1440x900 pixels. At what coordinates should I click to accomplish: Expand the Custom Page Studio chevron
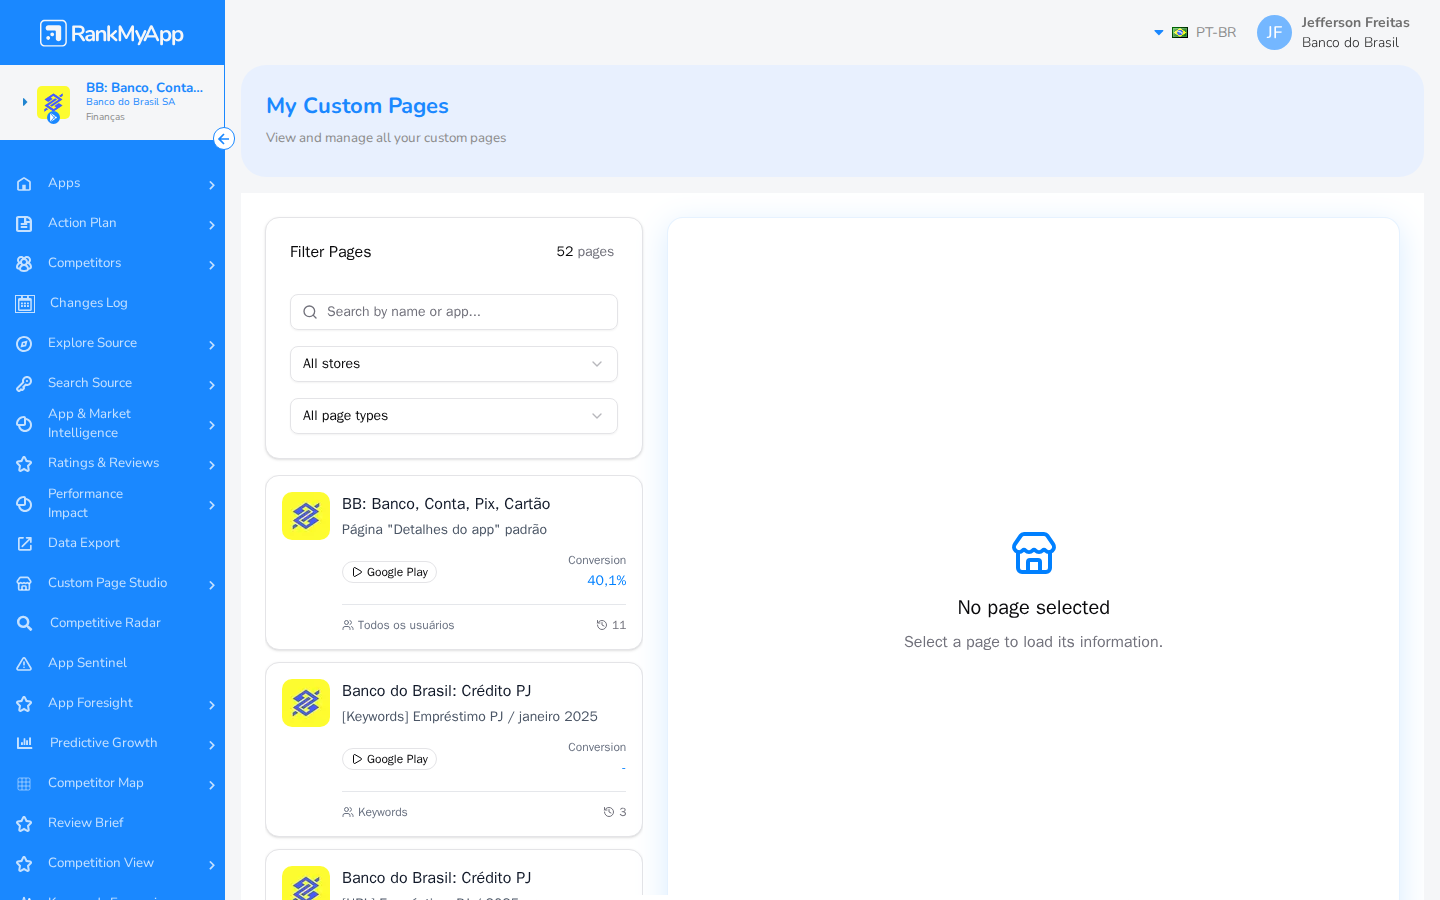coord(212,585)
